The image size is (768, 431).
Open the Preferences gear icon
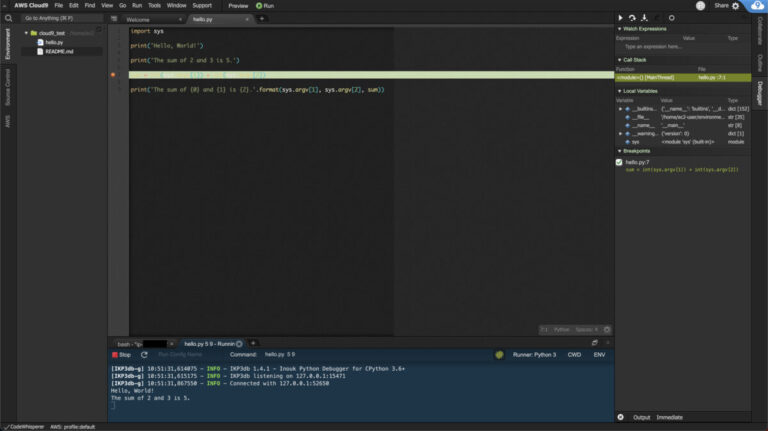pos(736,6)
